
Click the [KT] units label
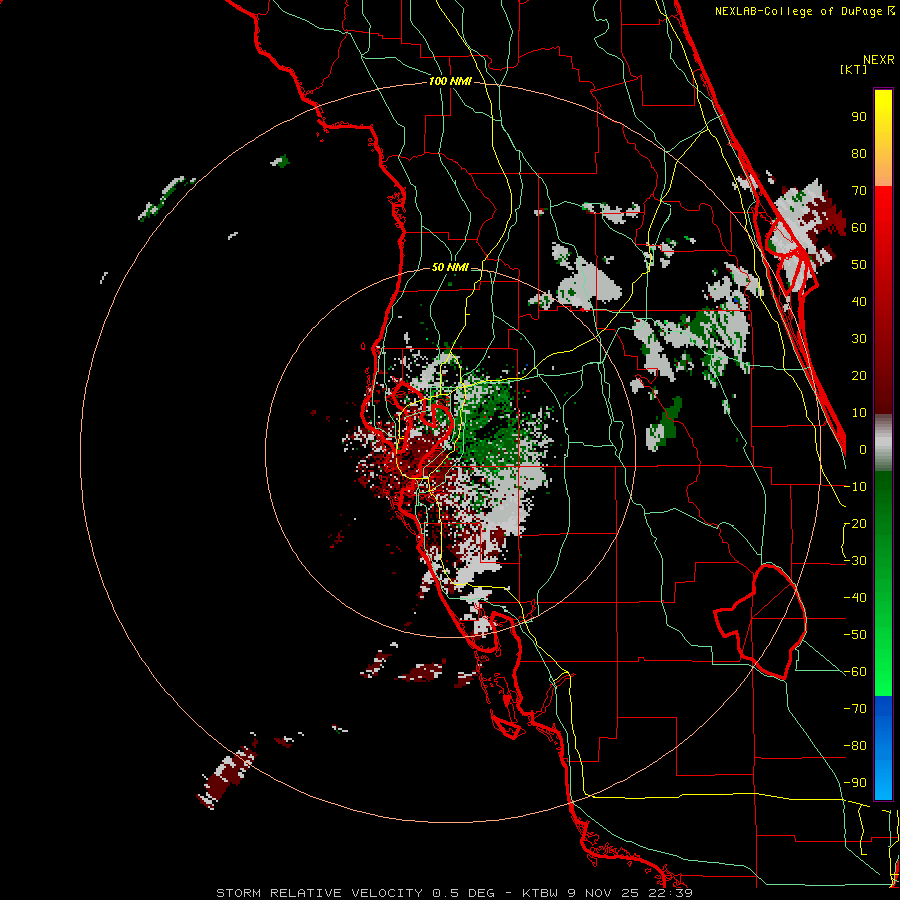(x=853, y=69)
